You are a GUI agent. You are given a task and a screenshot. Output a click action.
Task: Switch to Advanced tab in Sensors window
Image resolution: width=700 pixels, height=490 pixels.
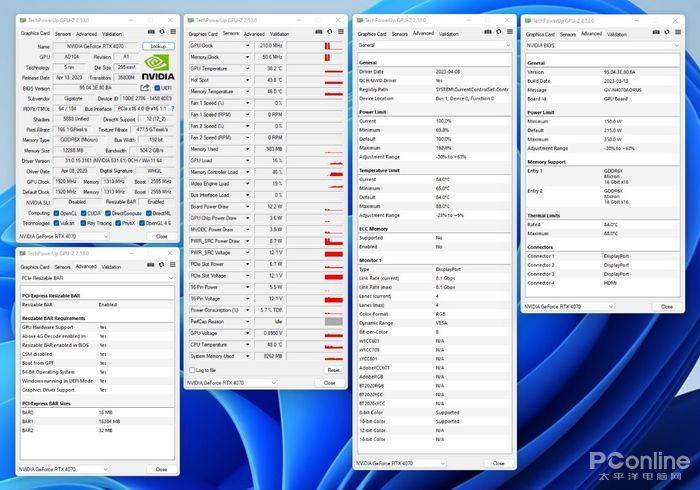coord(254,34)
